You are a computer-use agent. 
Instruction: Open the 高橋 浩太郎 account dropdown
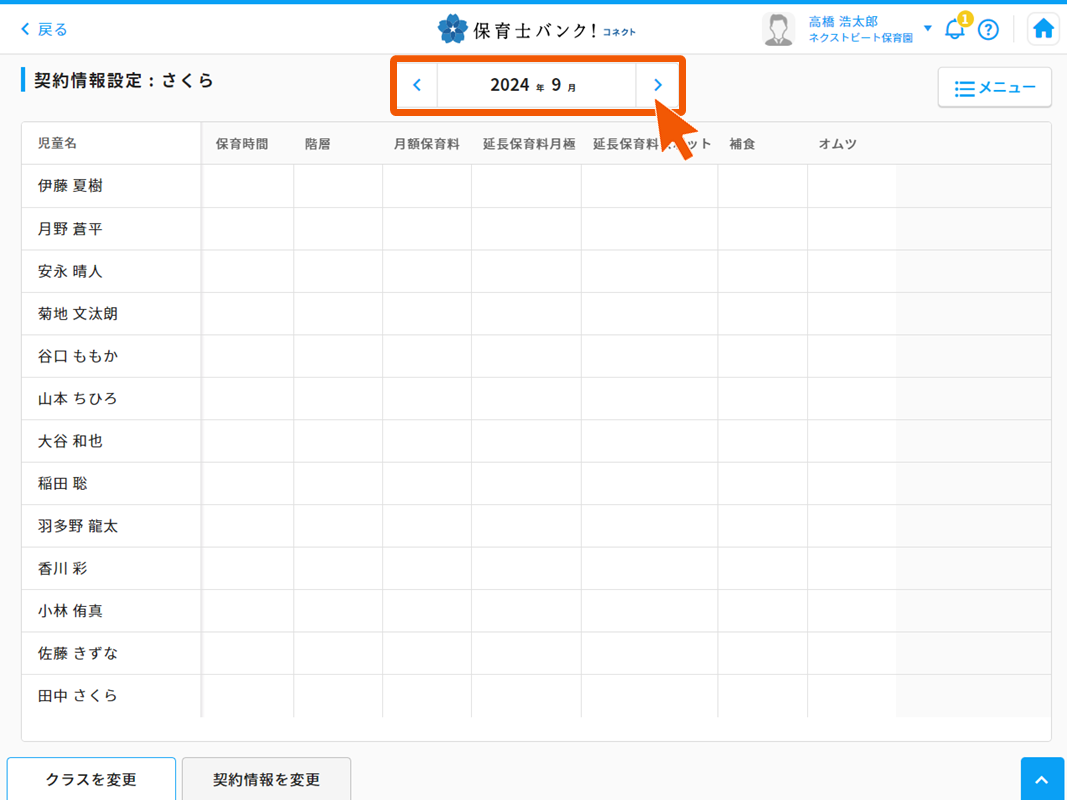pos(927,28)
